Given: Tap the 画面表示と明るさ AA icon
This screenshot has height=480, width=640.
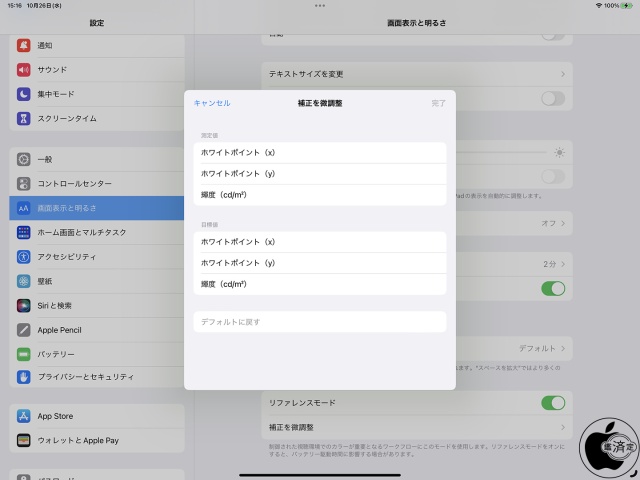Looking at the screenshot, I should point(24,208).
